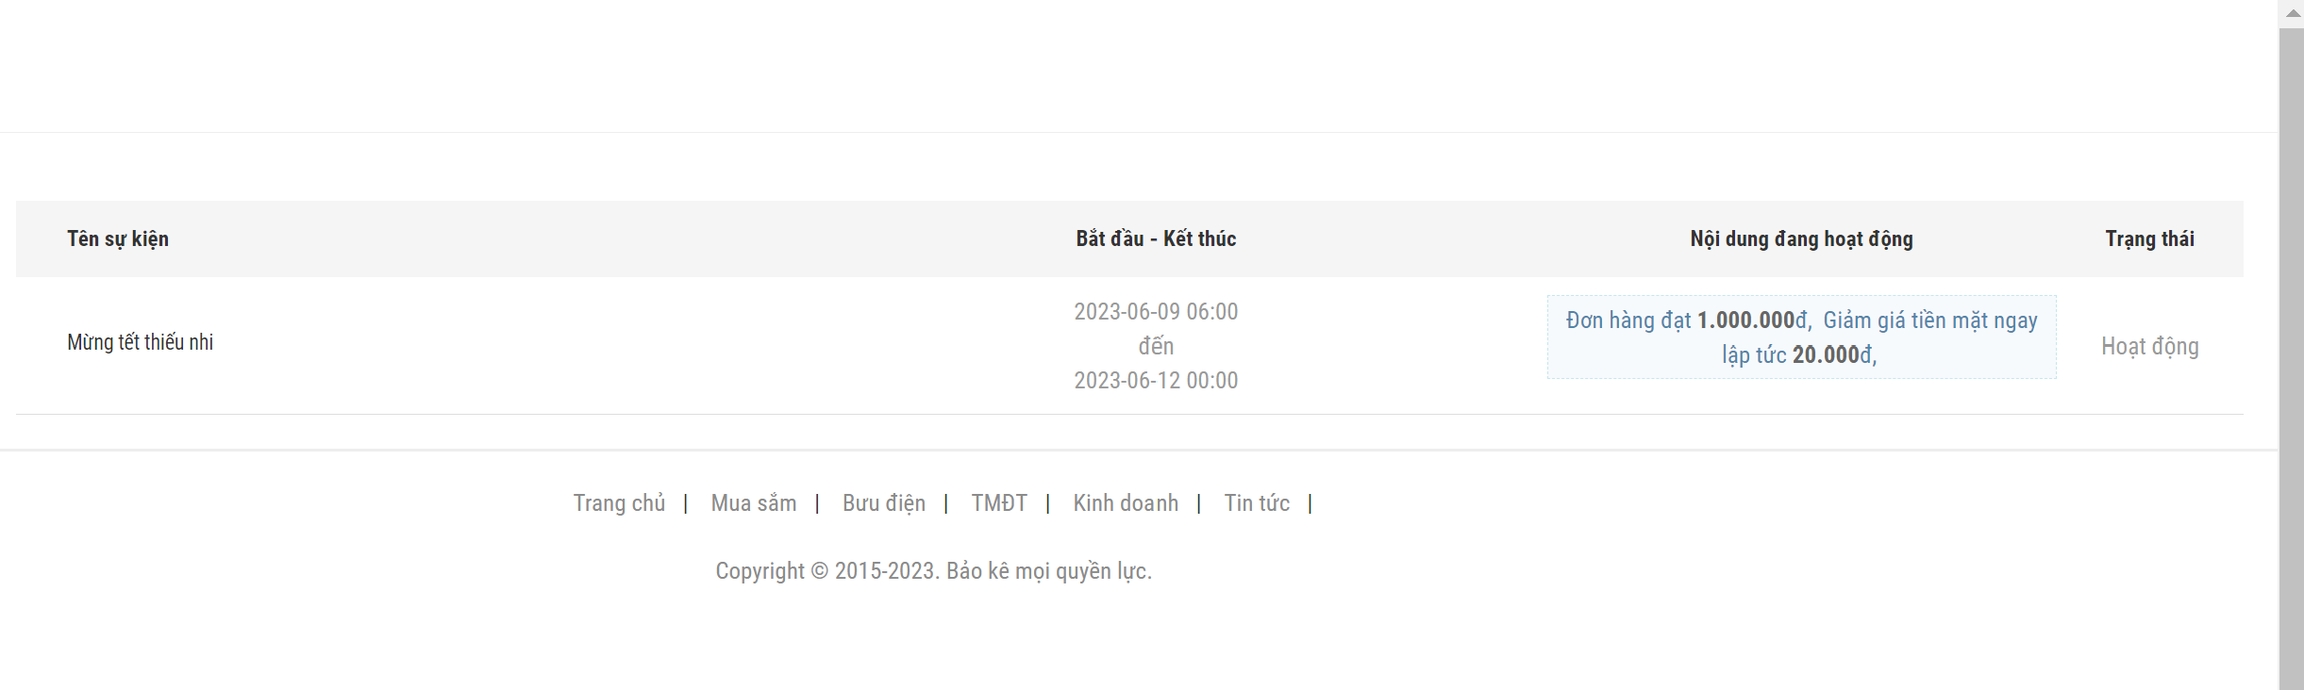Click the word đến between dates

click(1155, 347)
